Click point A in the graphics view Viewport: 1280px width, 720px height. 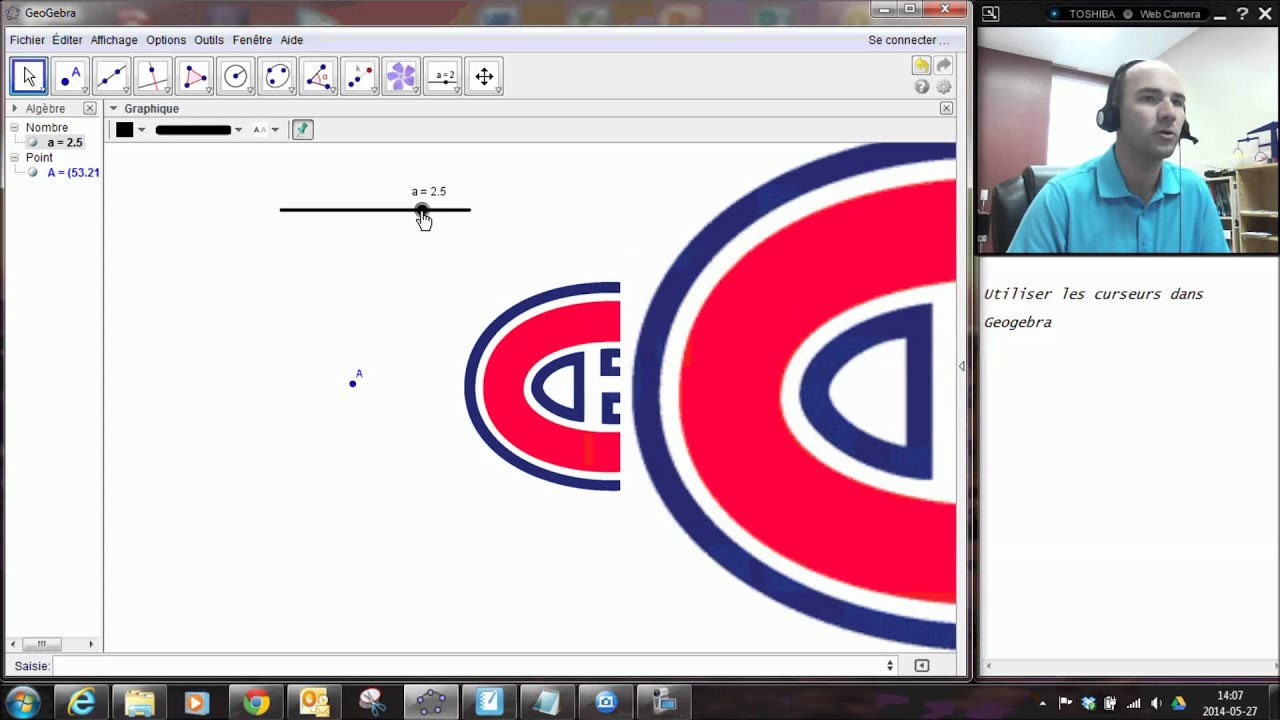pos(352,383)
